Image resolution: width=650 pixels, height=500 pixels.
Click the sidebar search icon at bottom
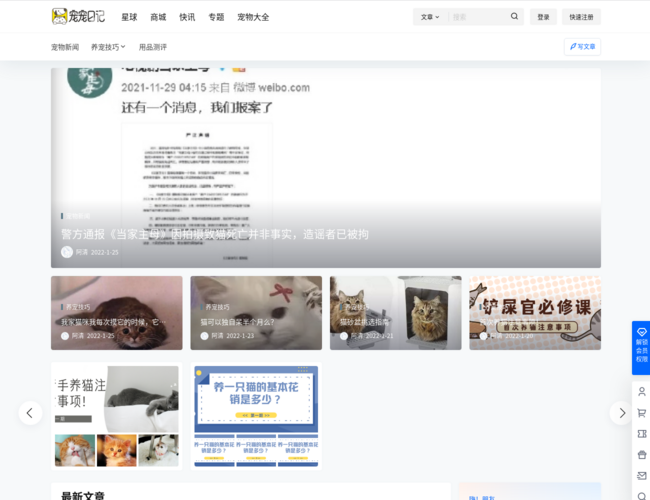point(642,496)
